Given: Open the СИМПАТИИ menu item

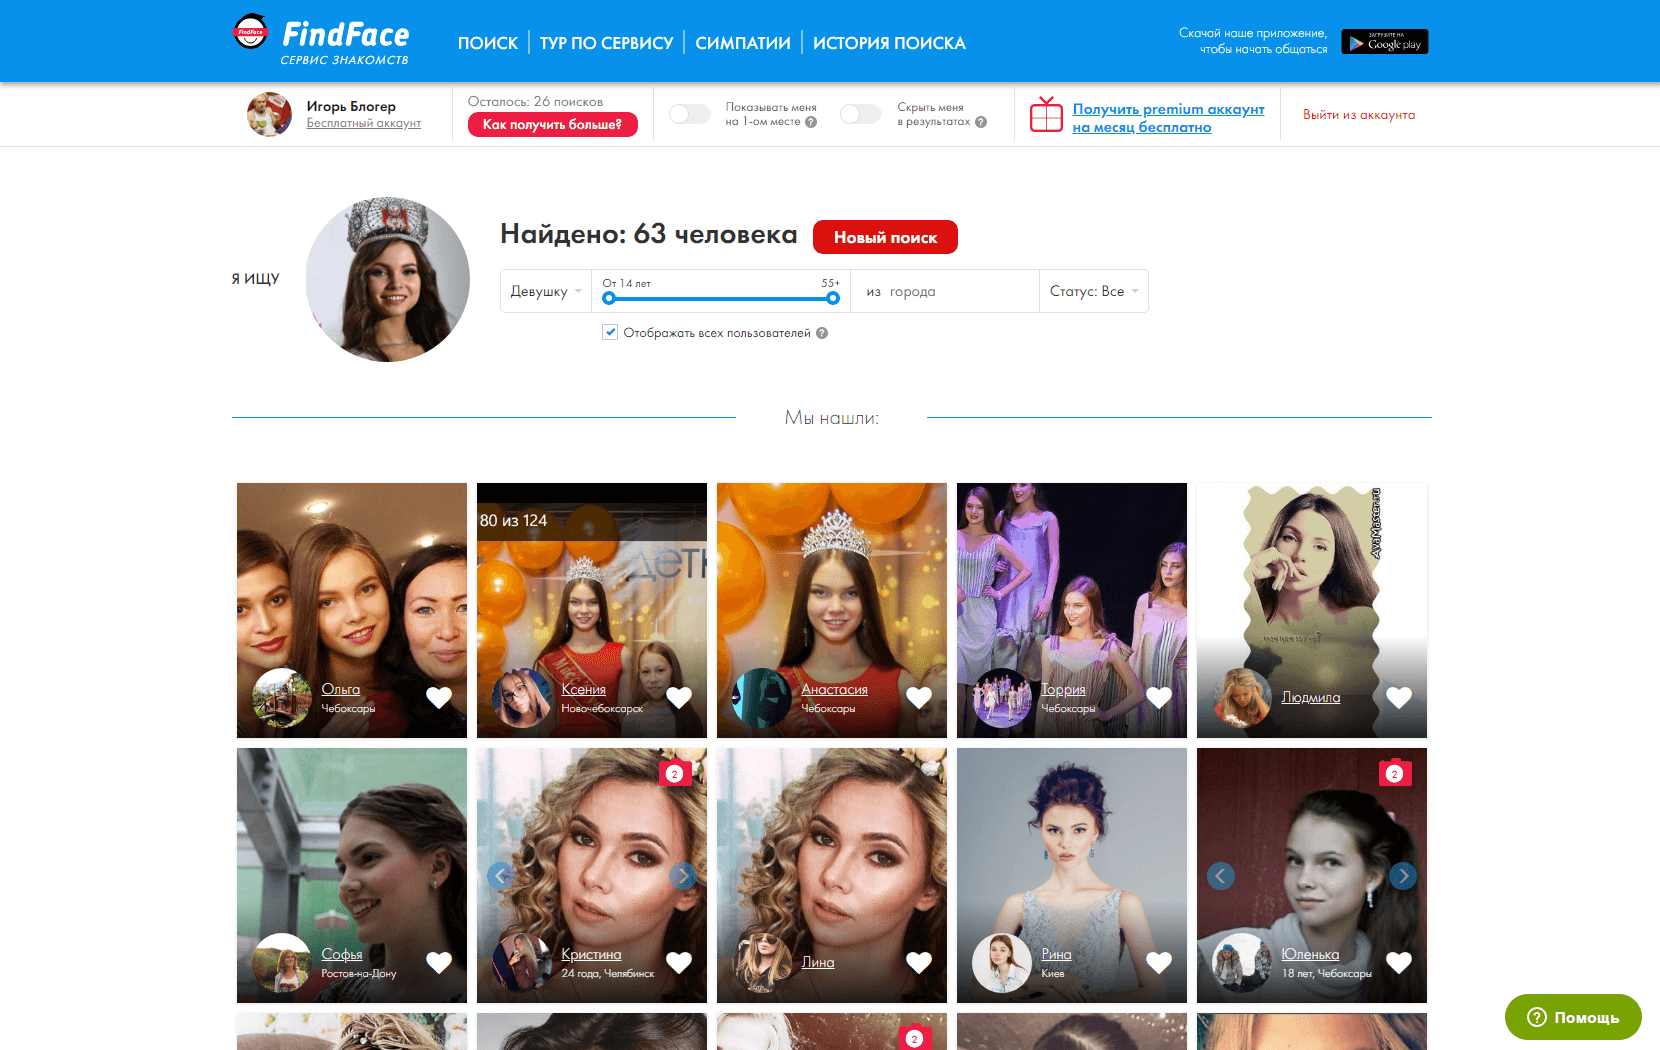Looking at the screenshot, I should 742,43.
